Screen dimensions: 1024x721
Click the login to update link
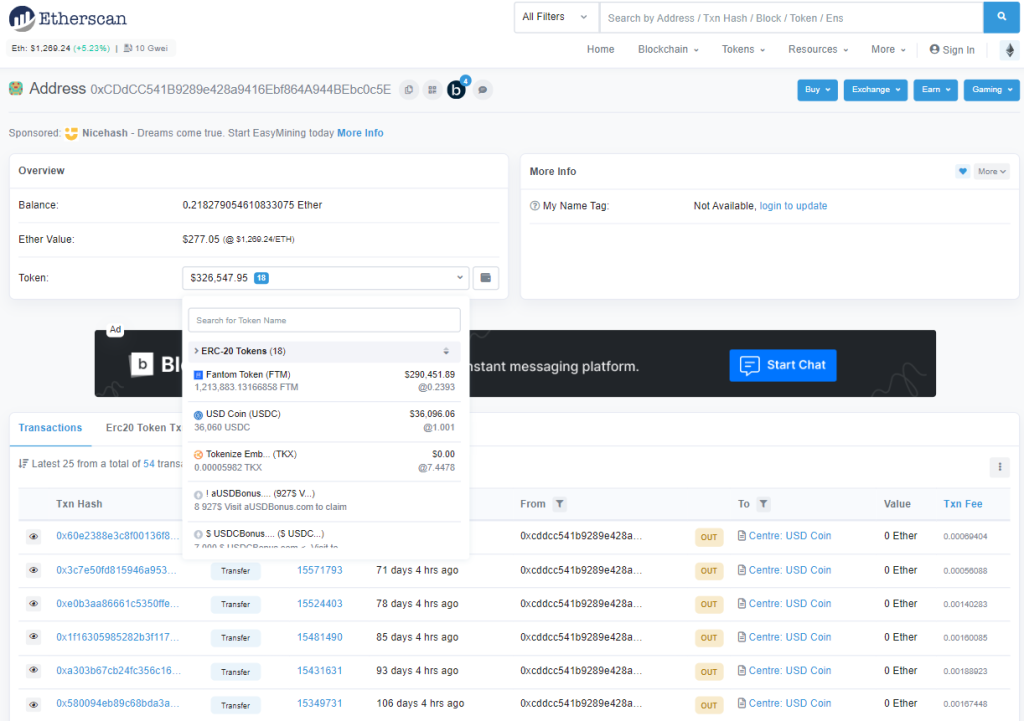[x=793, y=206]
